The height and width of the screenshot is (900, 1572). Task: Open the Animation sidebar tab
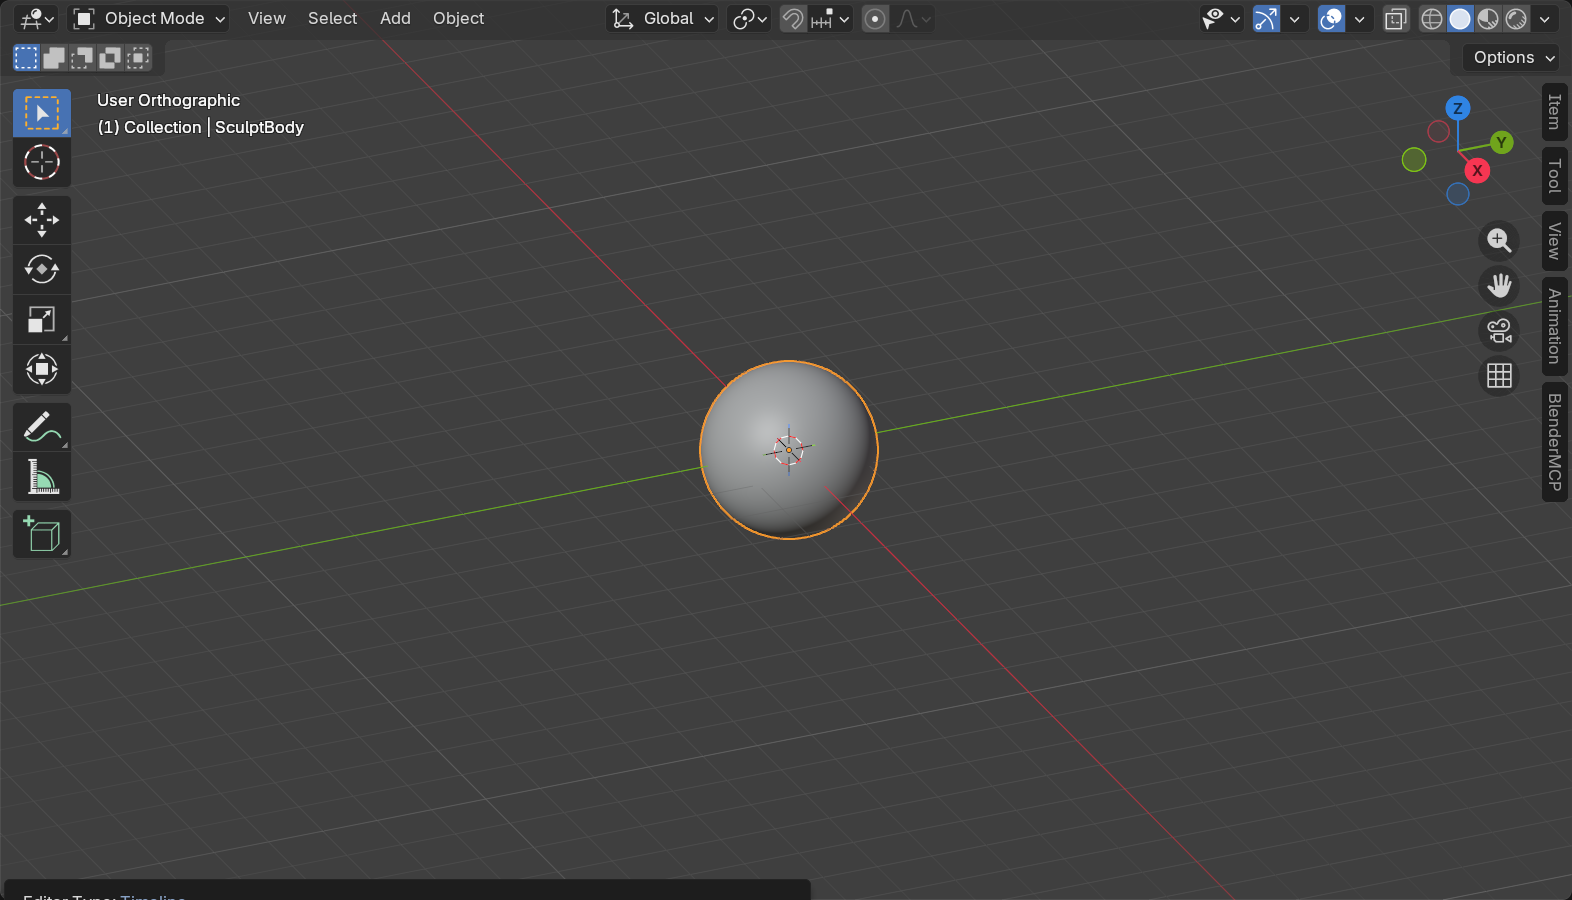tap(1554, 326)
